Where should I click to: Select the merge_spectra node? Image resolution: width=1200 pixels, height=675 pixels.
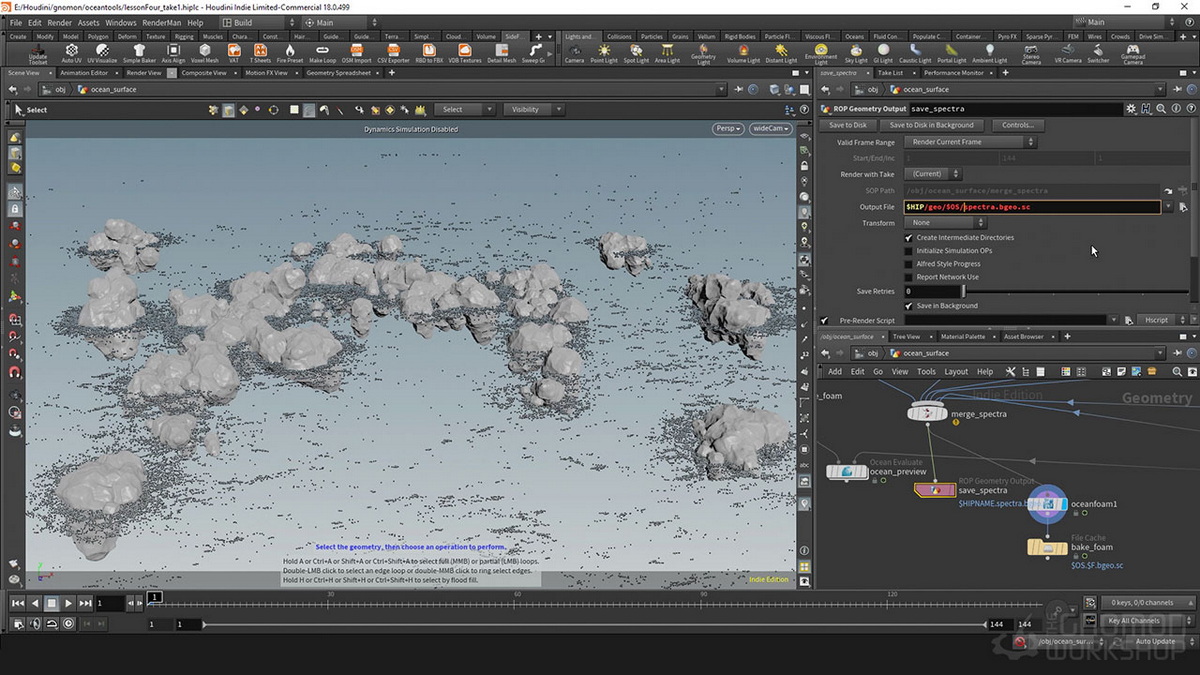(x=927, y=413)
